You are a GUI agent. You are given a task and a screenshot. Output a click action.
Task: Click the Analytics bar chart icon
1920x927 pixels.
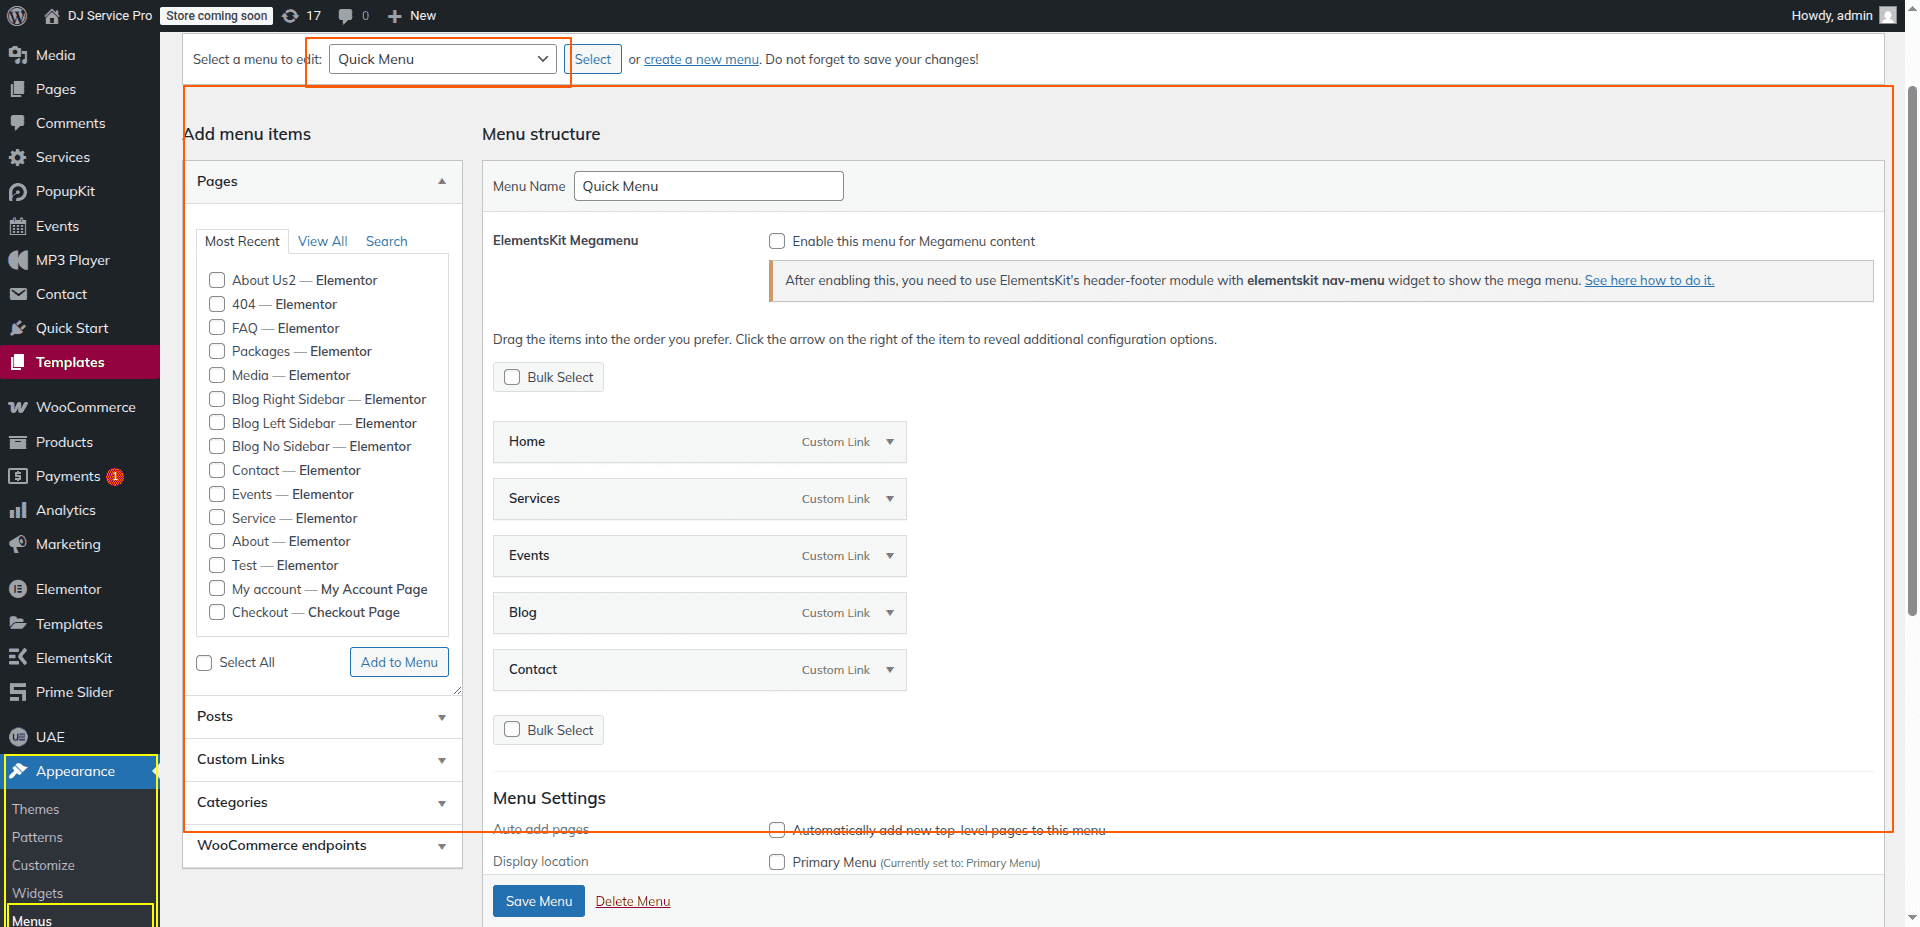pos(18,511)
